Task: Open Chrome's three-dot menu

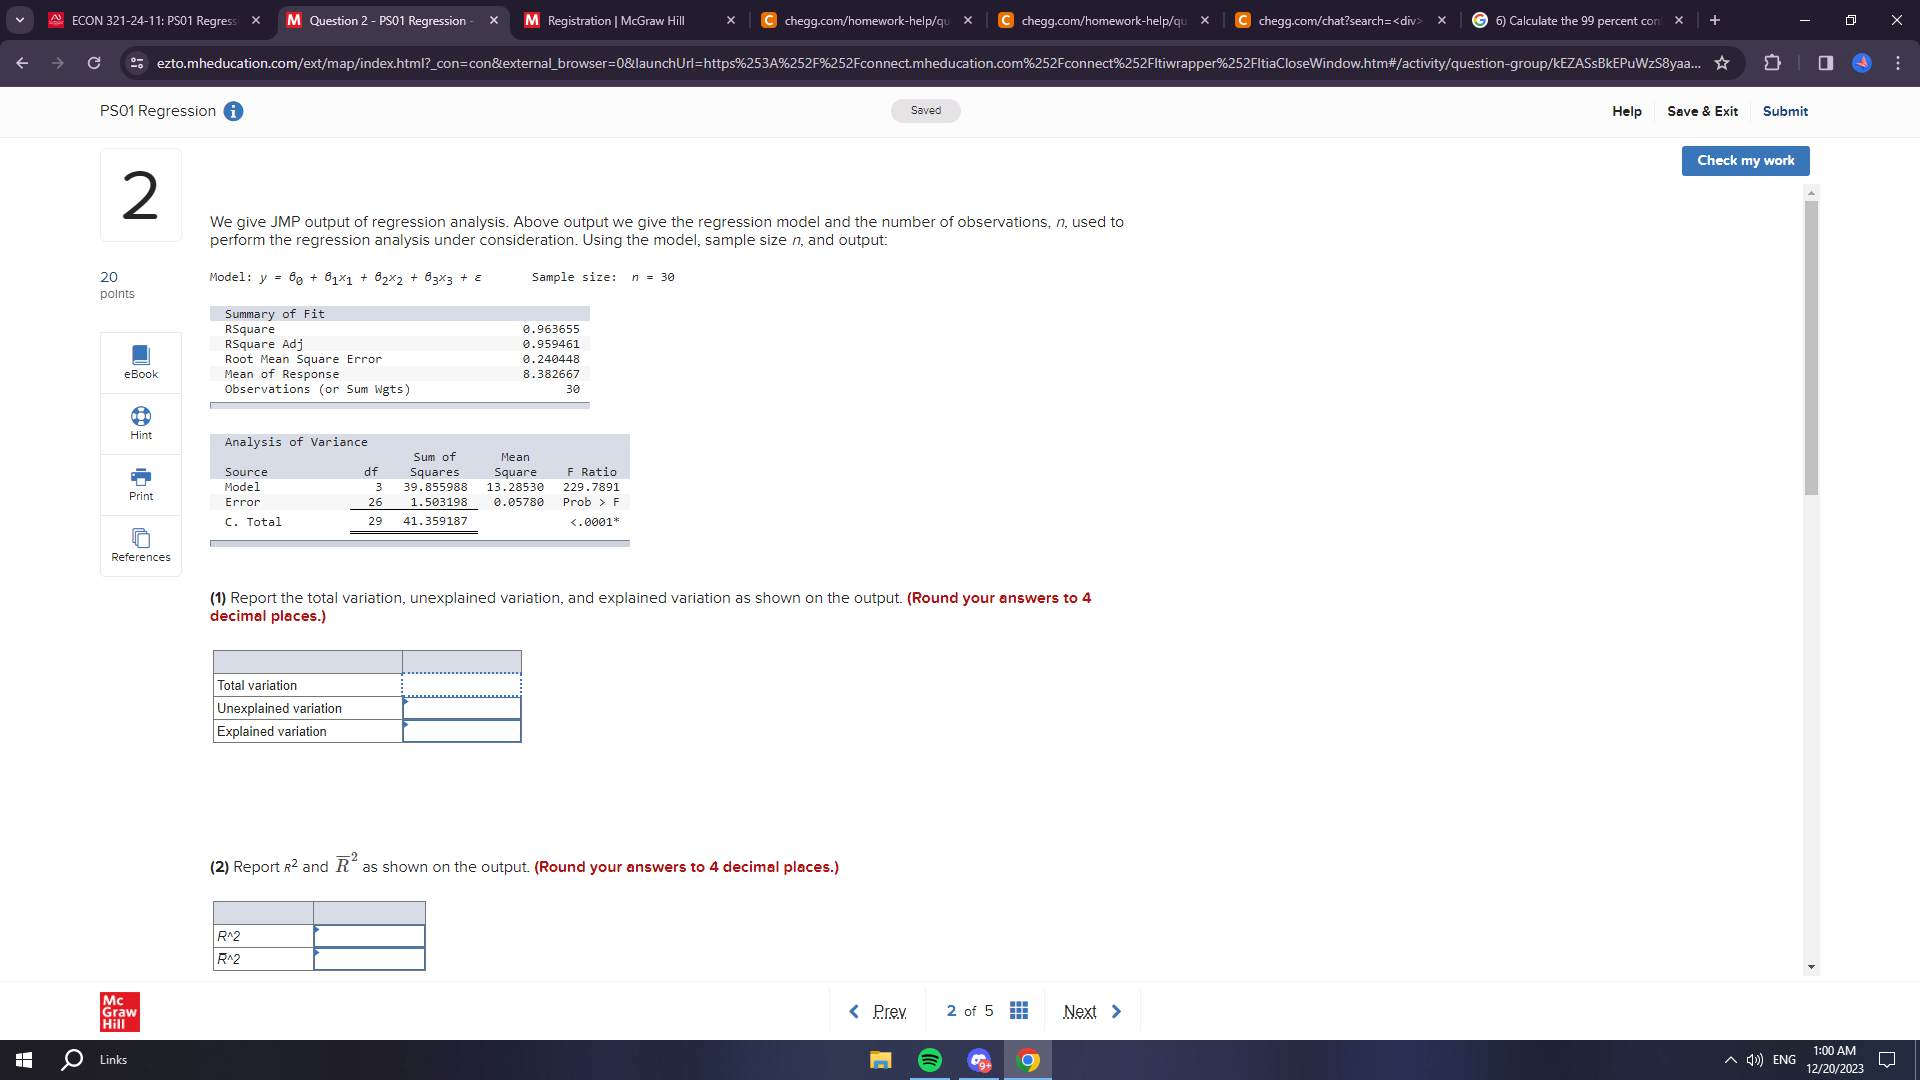Action: click(1899, 62)
